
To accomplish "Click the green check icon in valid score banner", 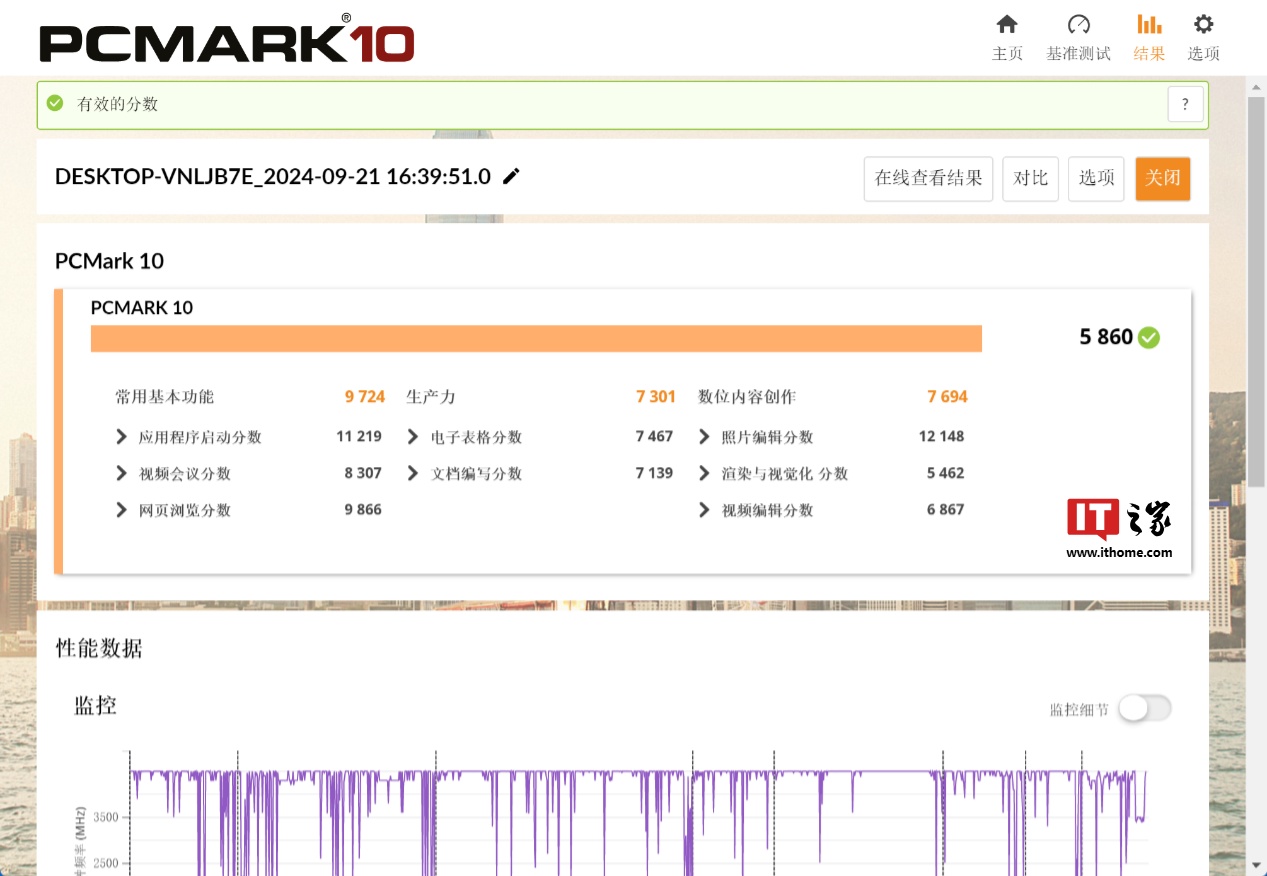I will 55,103.
